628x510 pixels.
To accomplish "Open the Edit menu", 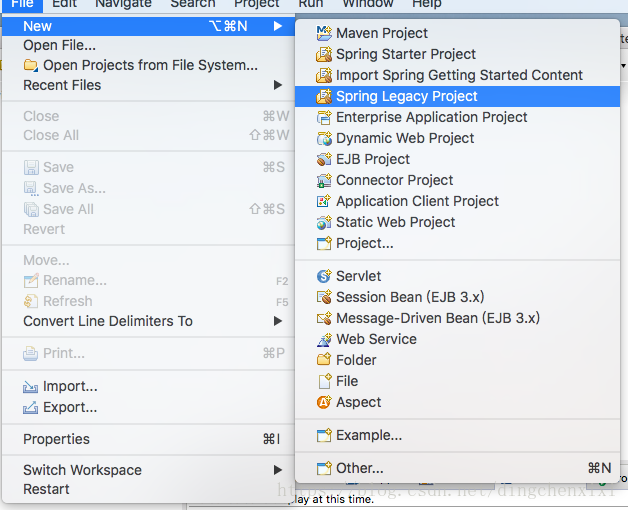I will click(x=64, y=4).
